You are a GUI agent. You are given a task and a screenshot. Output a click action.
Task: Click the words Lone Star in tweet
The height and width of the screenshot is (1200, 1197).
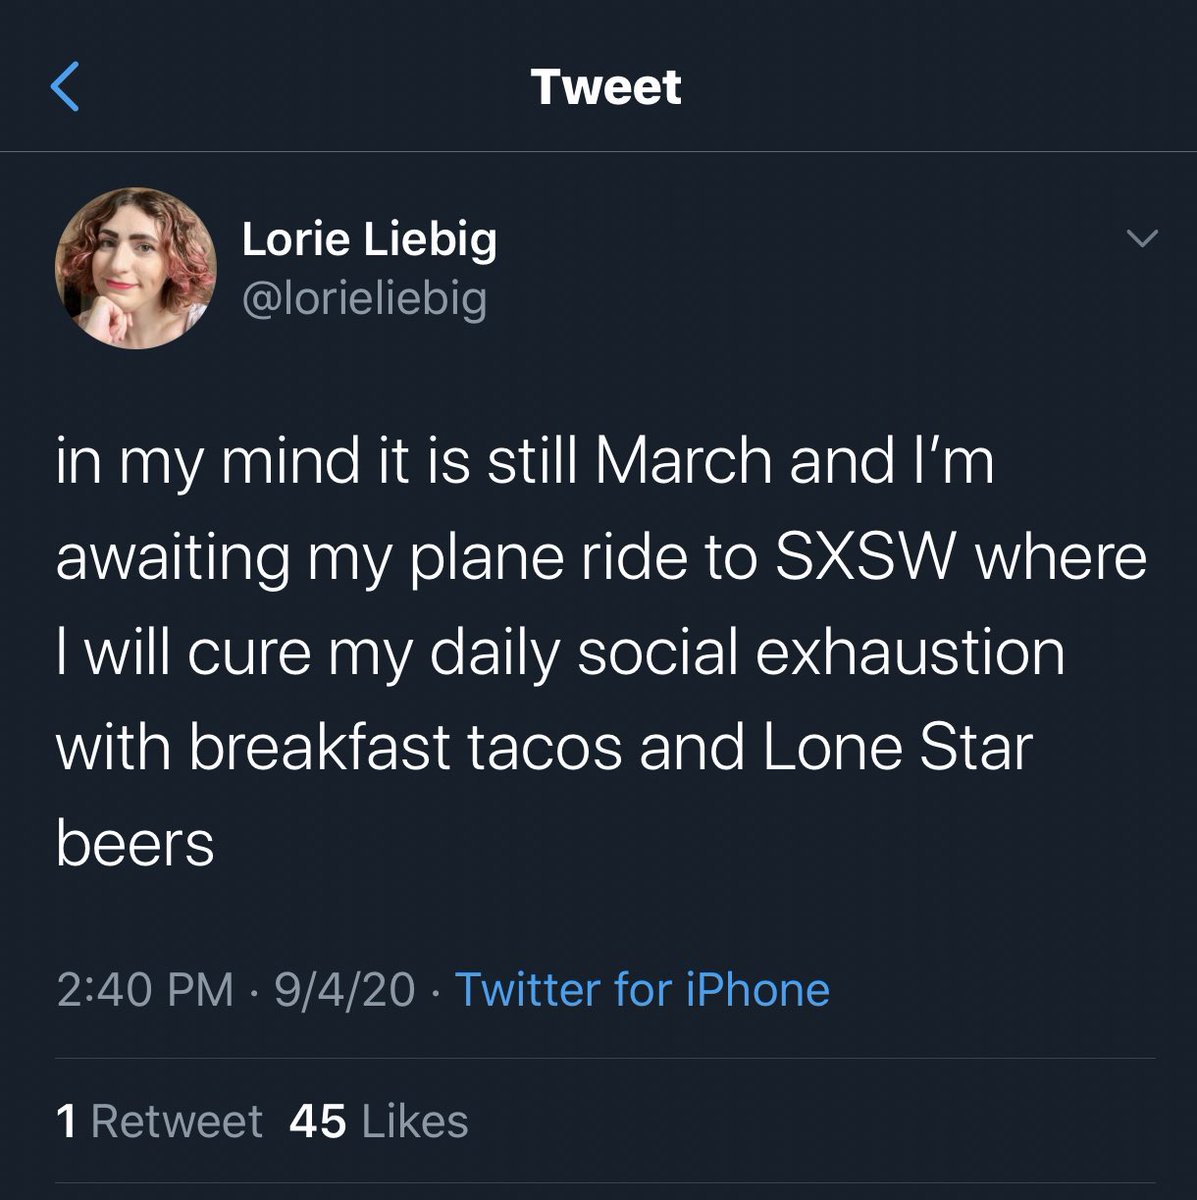point(897,748)
